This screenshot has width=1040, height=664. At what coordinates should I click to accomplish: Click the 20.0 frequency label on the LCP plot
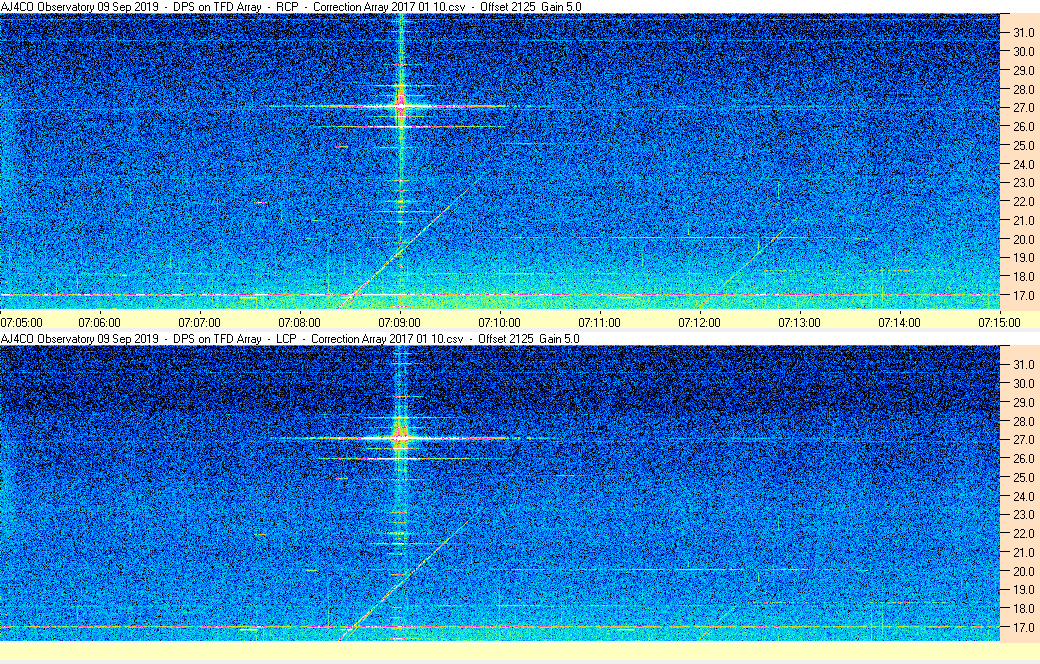(x=1023, y=571)
